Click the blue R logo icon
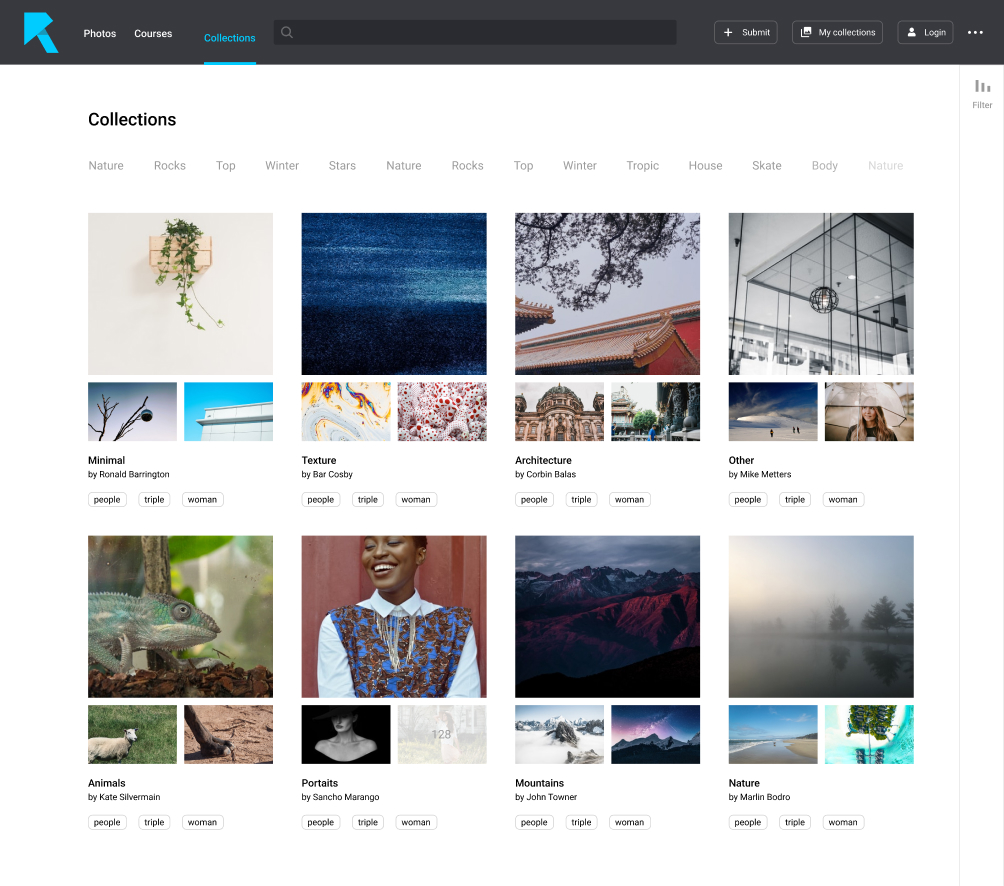This screenshot has width=1004, height=886. (41, 32)
